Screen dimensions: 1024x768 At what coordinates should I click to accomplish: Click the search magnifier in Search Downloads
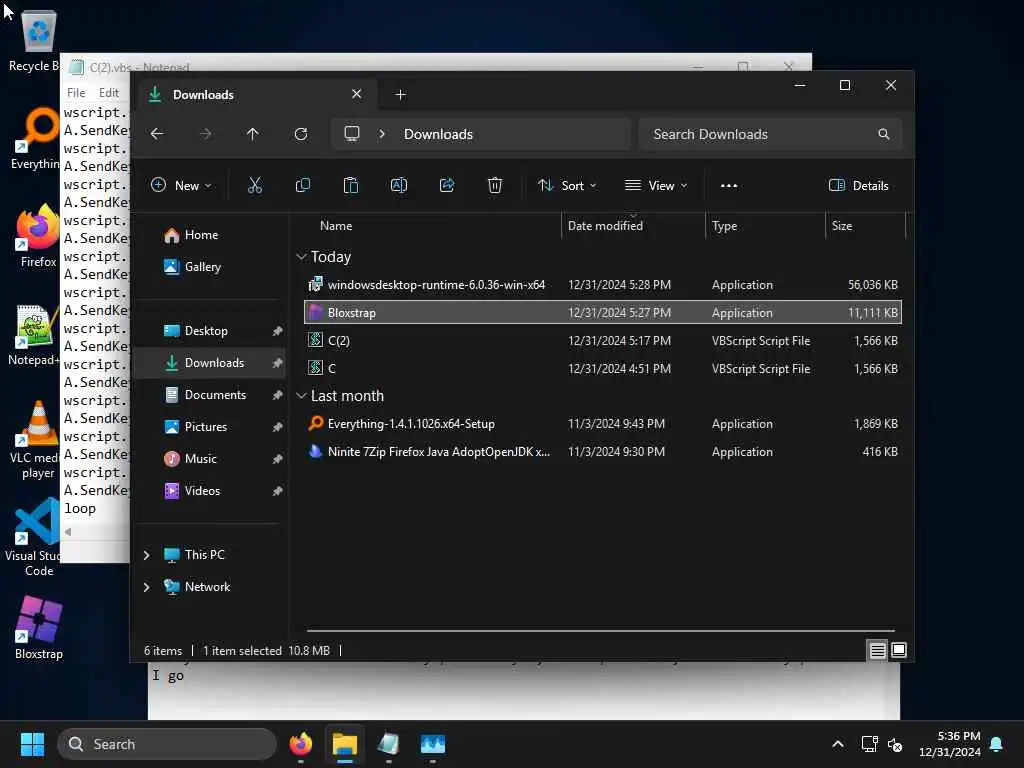point(884,134)
